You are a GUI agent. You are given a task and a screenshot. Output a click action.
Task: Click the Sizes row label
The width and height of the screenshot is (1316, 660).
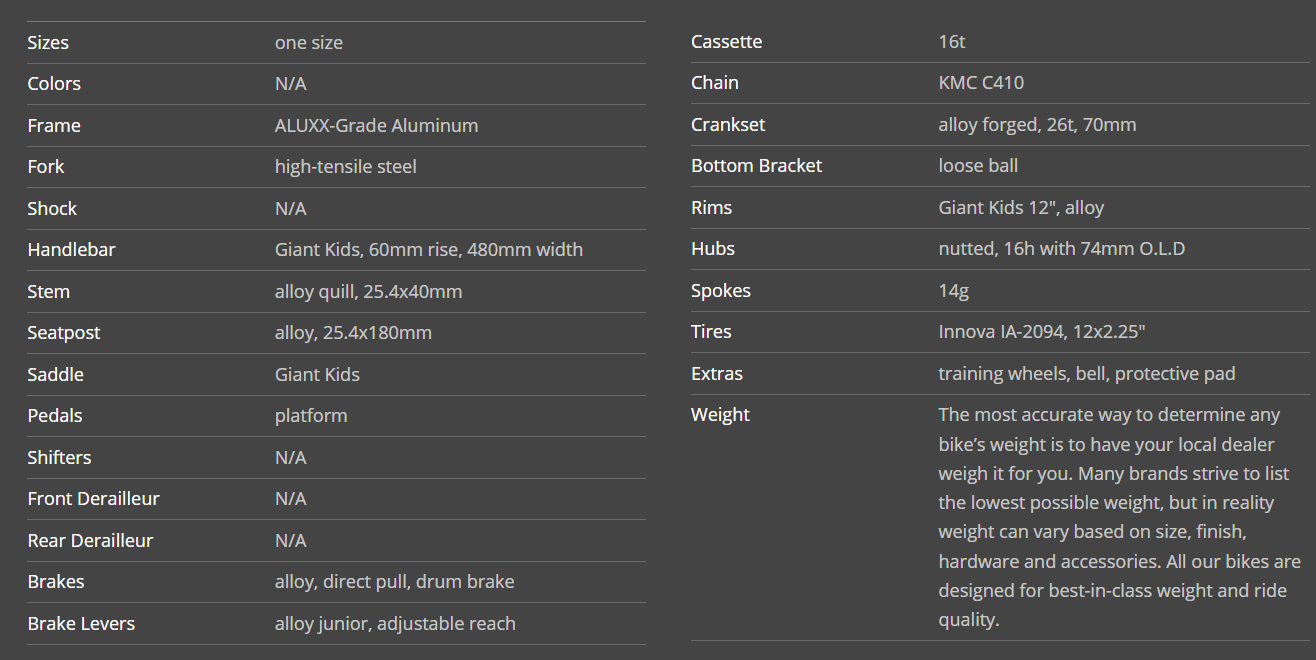[x=48, y=43]
